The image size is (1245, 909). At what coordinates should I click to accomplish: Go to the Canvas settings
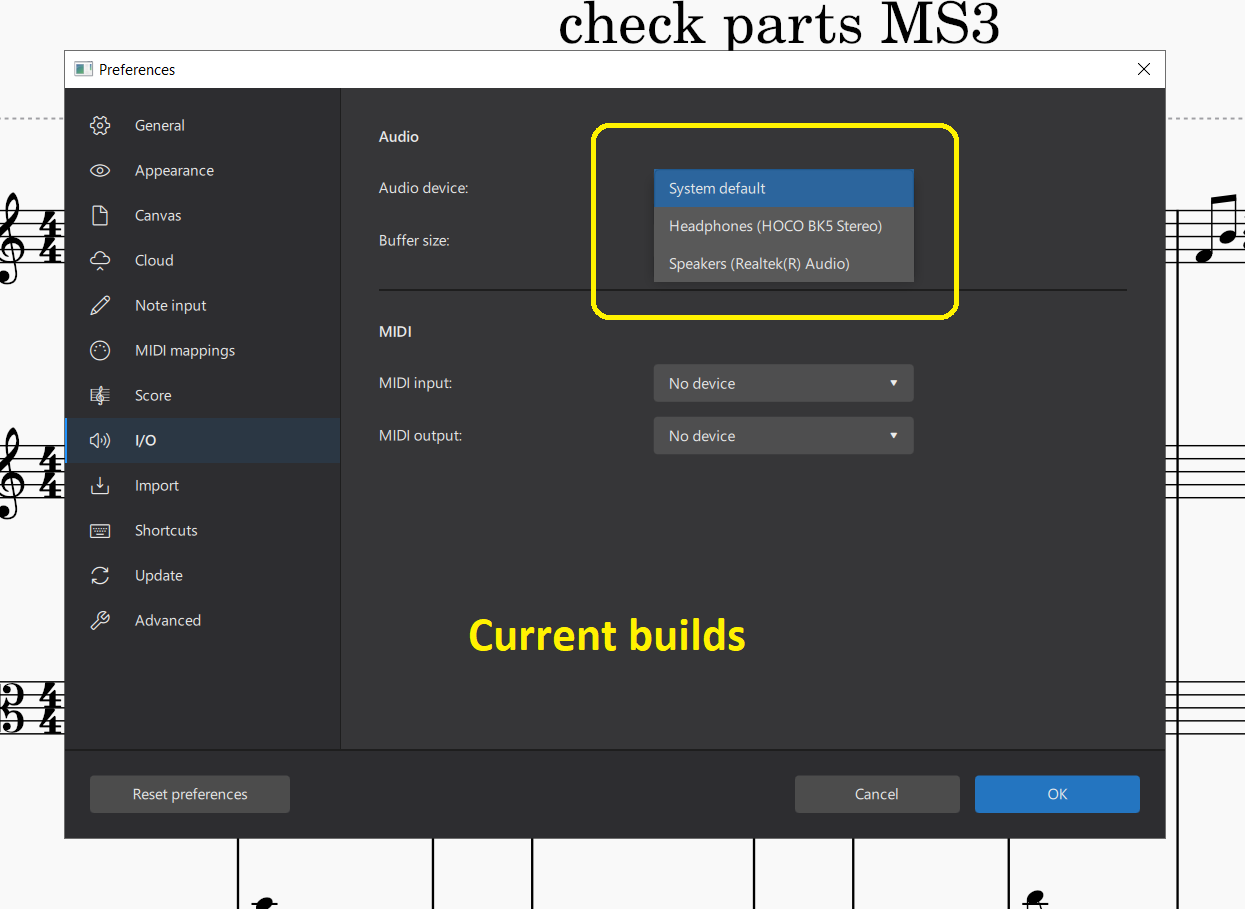coord(203,215)
